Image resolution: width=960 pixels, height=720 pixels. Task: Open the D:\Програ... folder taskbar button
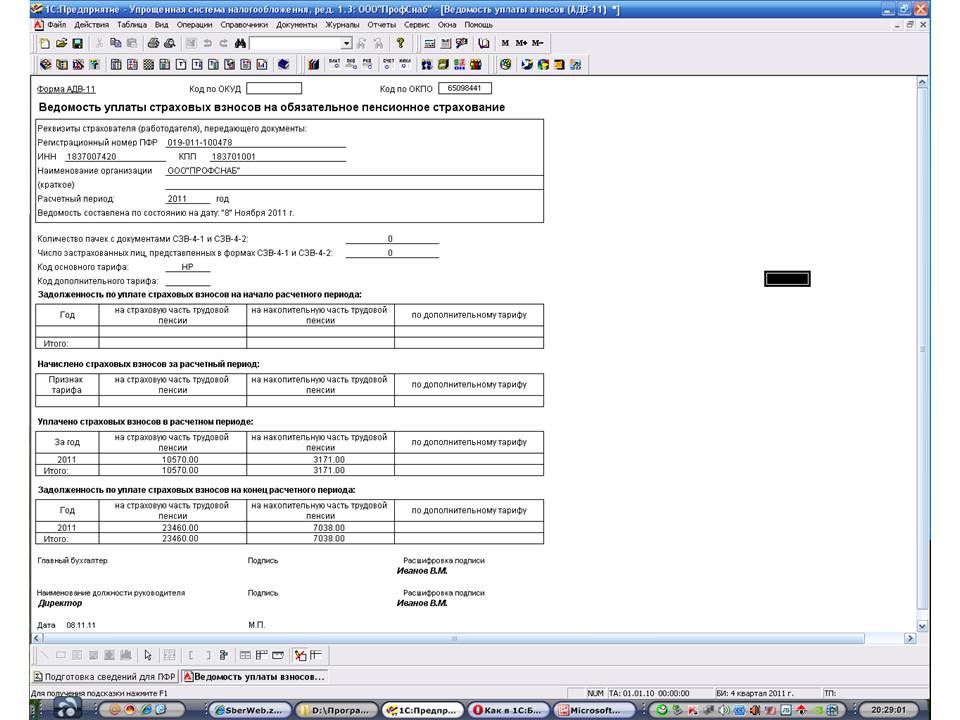point(336,710)
